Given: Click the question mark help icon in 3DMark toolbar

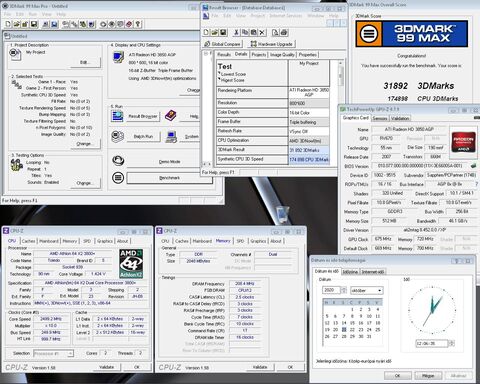Looking at the screenshot, I should click(x=138, y=24).
